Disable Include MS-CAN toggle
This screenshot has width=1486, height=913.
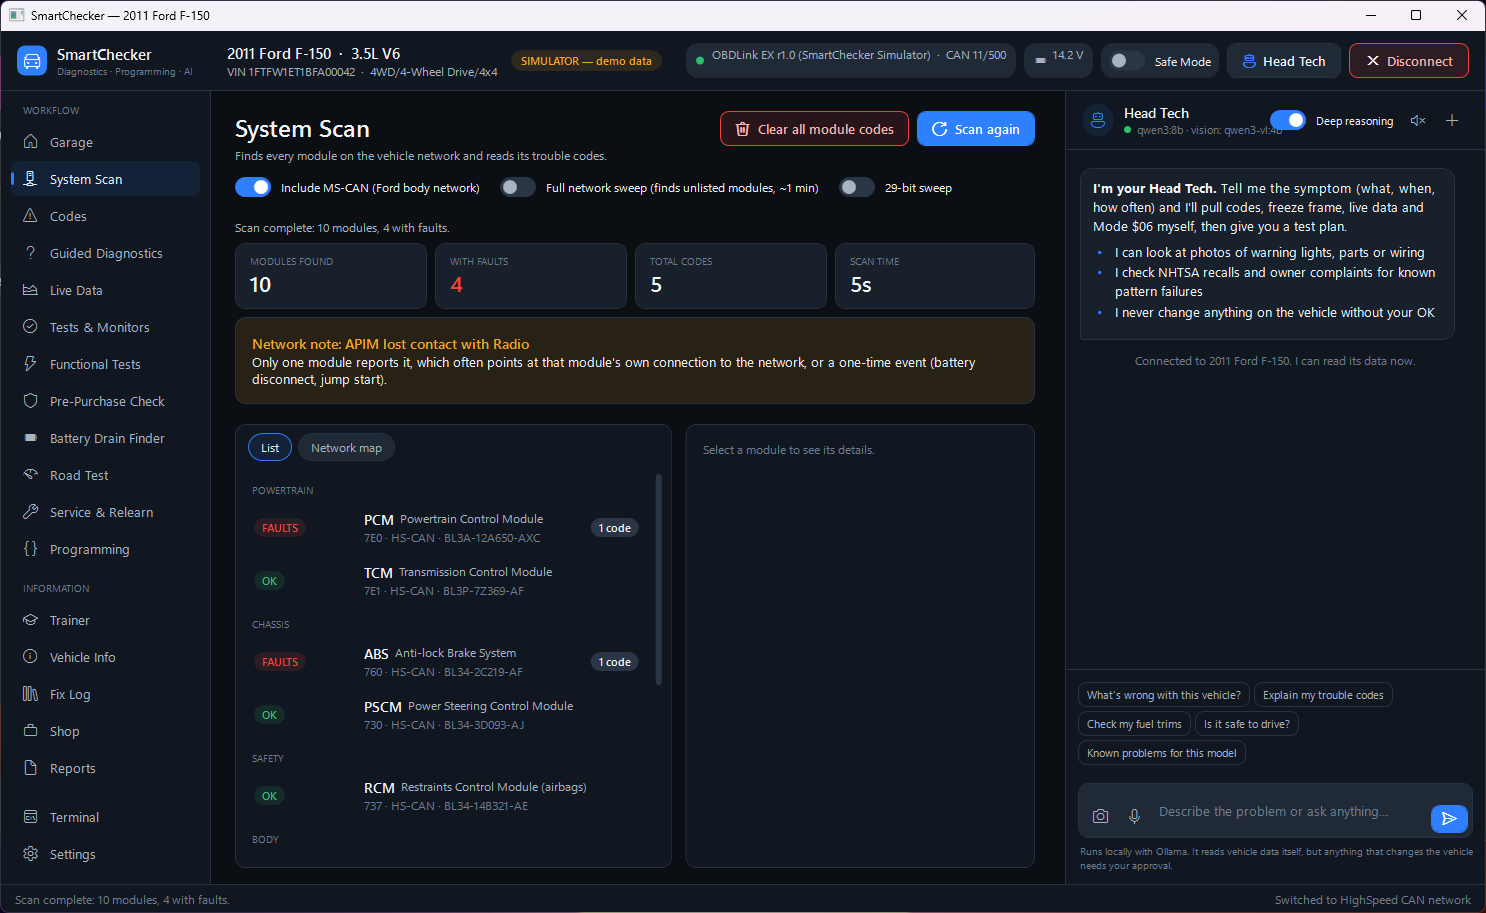pos(253,187)
